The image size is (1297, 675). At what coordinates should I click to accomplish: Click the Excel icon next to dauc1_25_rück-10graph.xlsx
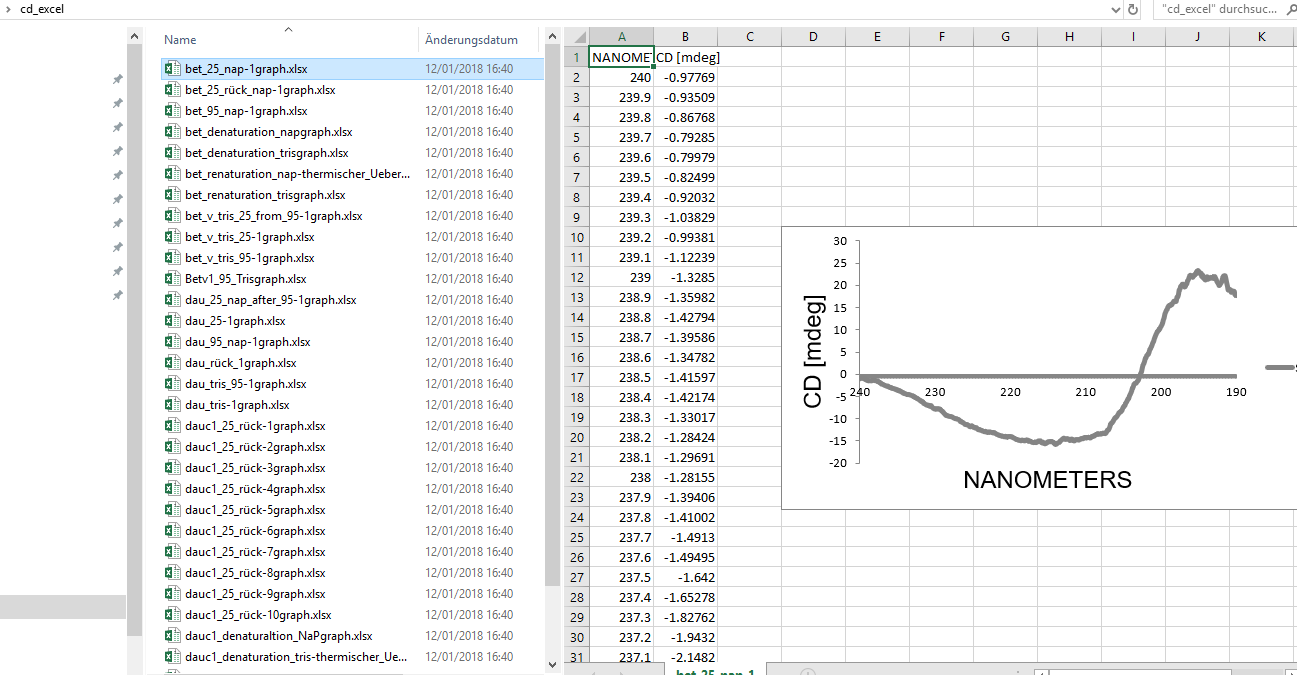172,614
